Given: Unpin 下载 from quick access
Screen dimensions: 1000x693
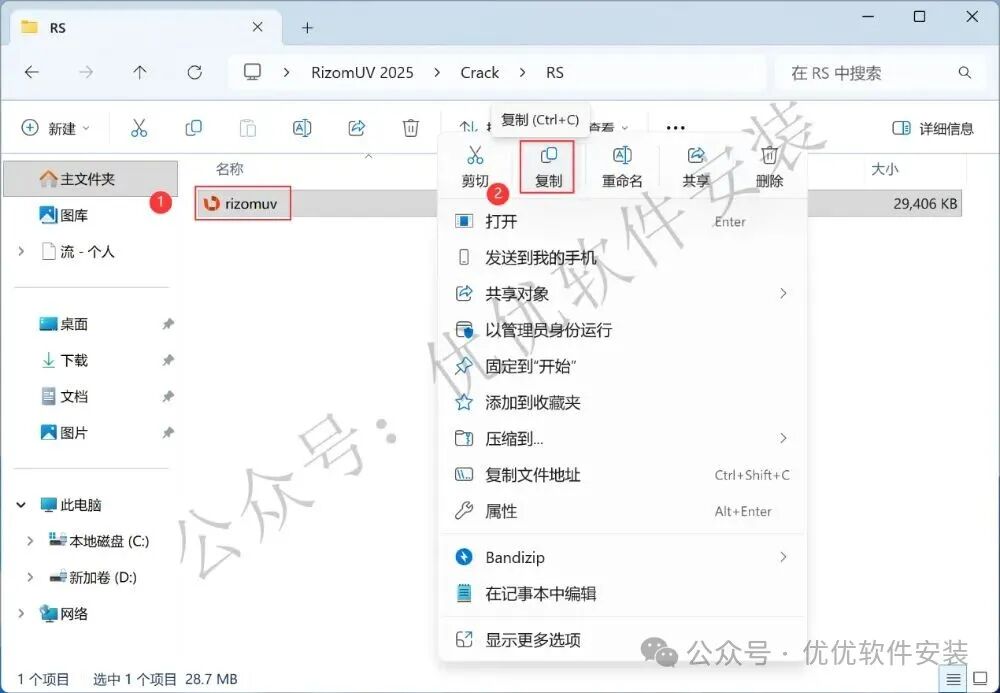Looking at the screenshot, I should click(x=168, y=360).
